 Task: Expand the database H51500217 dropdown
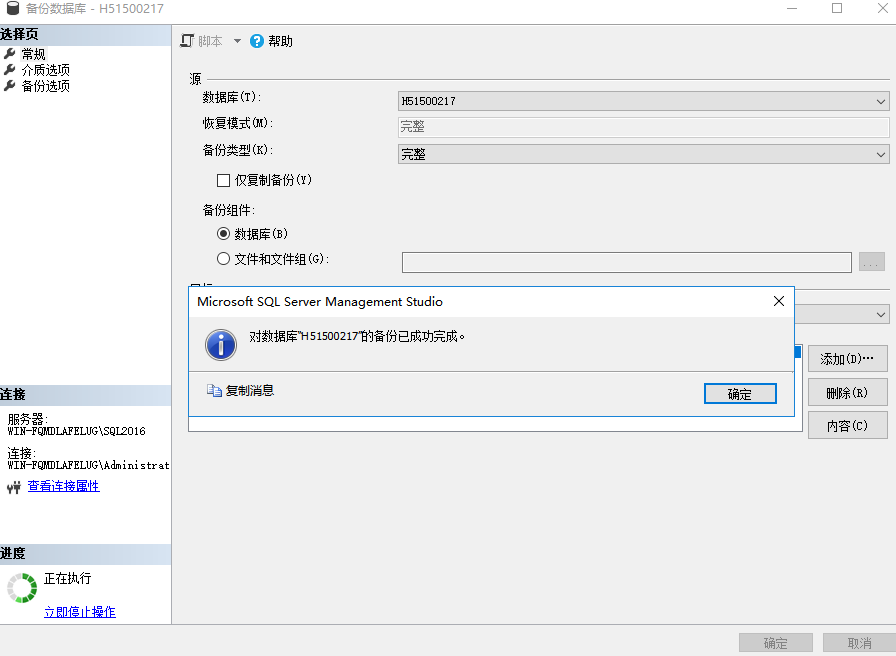pyautogui.click(x=880, y=101)
